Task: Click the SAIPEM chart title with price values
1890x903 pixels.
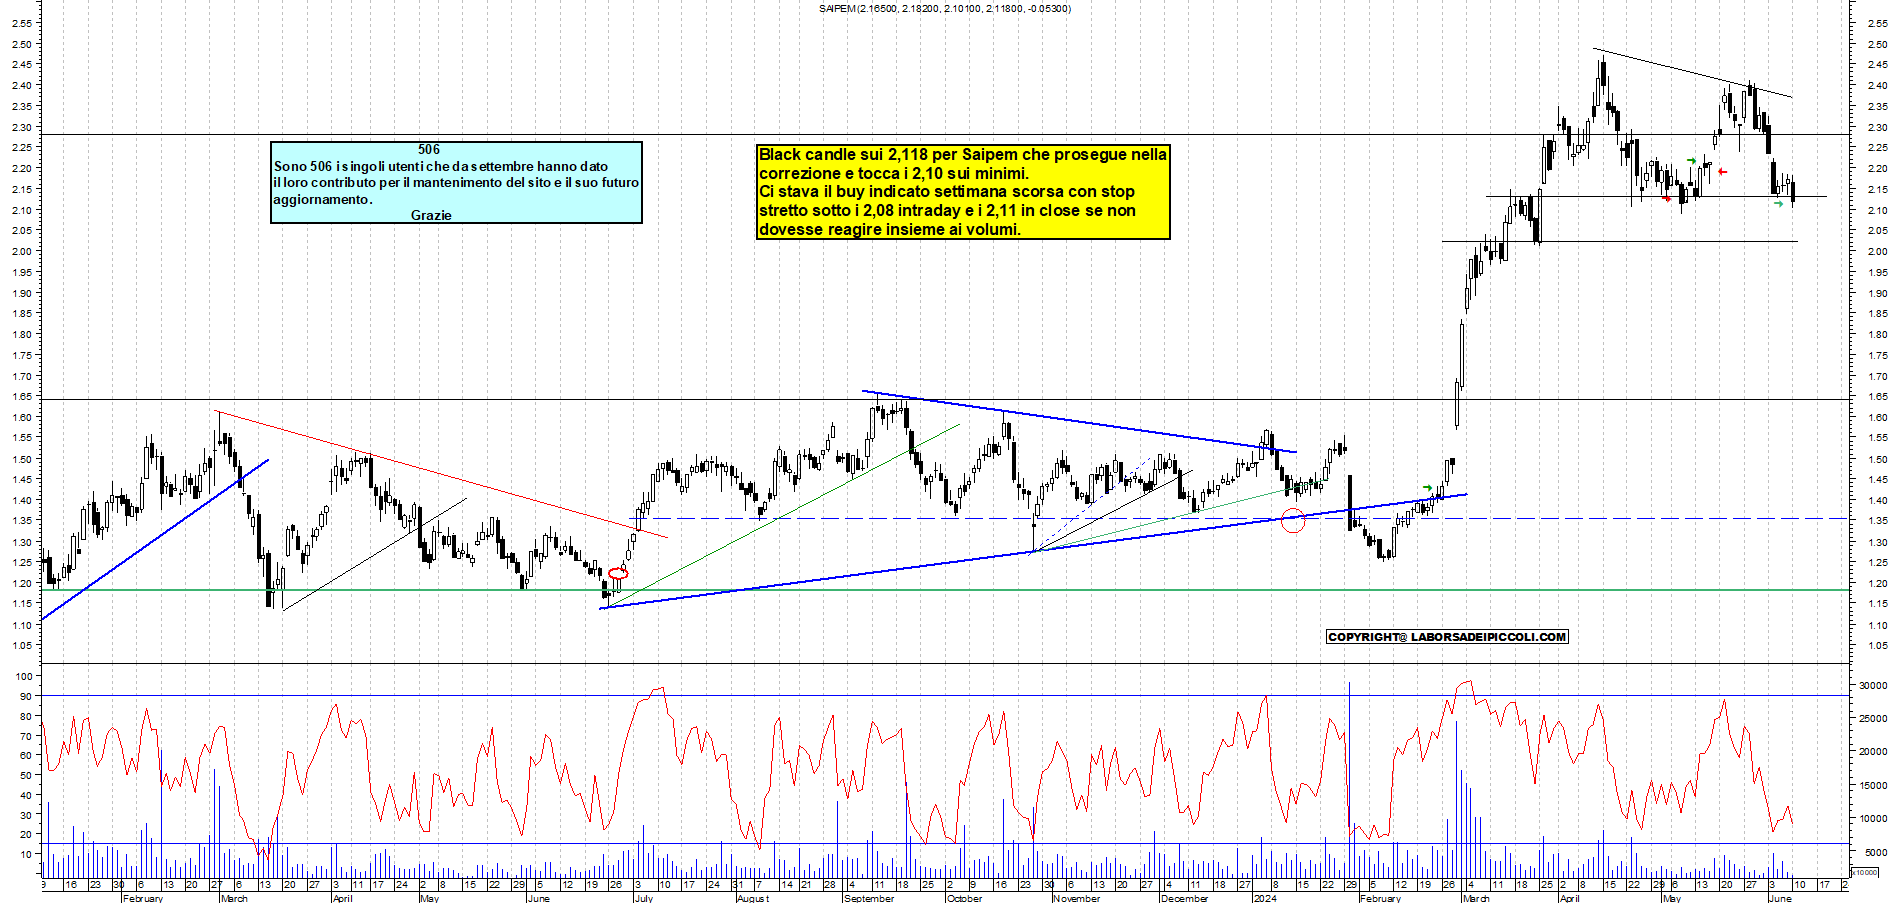Action: [x=944, y=9]
